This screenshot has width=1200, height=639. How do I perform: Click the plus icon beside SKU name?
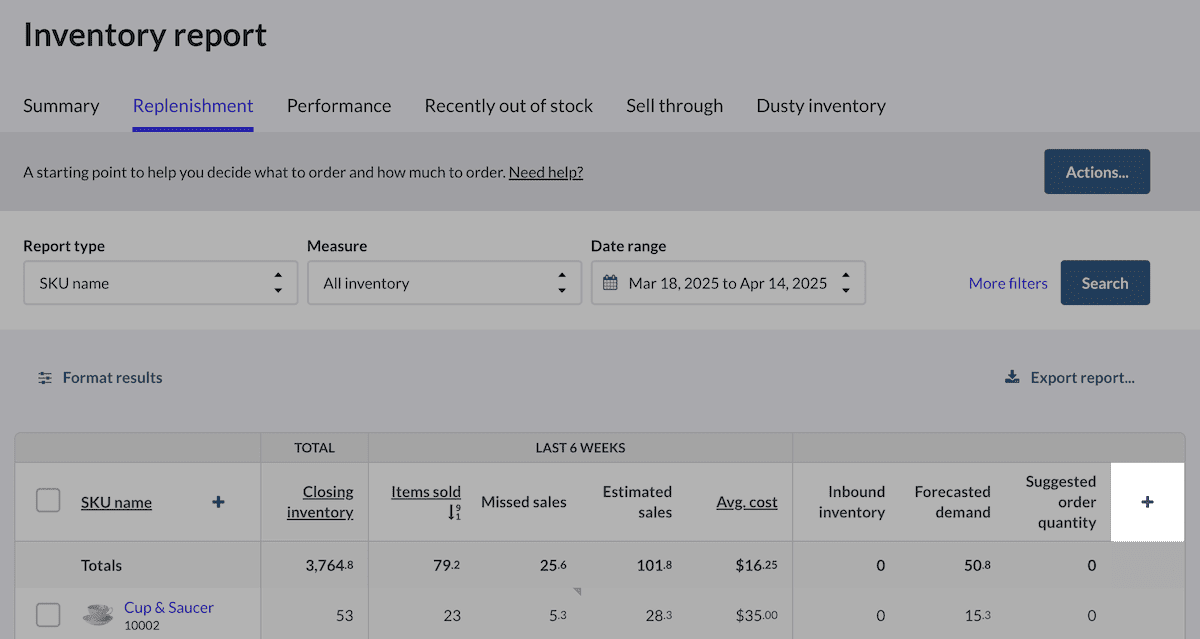pos(218,502)
